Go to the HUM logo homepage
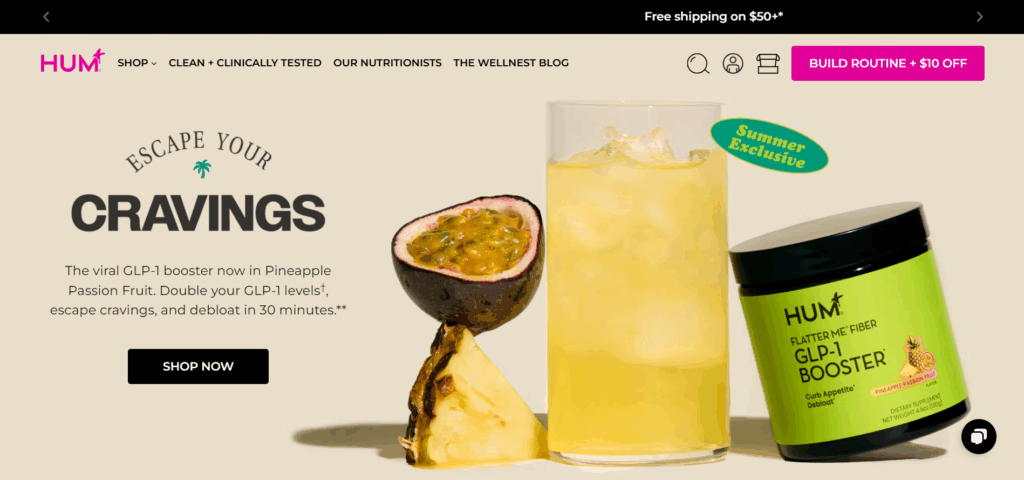 pyautogui.click(x=72, y=61)
